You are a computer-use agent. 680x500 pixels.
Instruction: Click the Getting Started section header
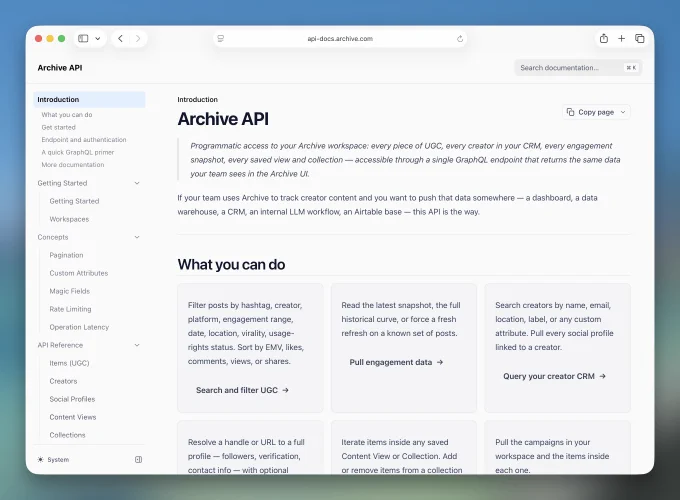tap(62, 183)
